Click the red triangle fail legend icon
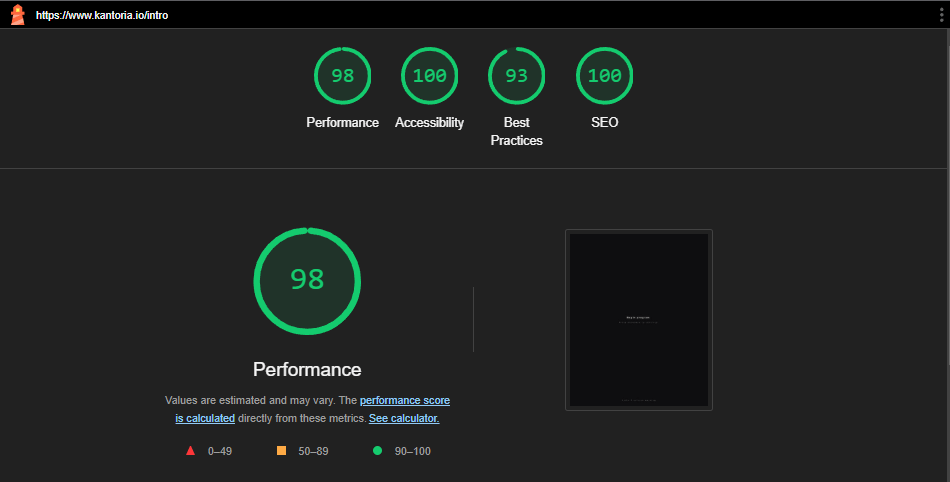Viewport: 950px width, 482px height. coord(190,451)
